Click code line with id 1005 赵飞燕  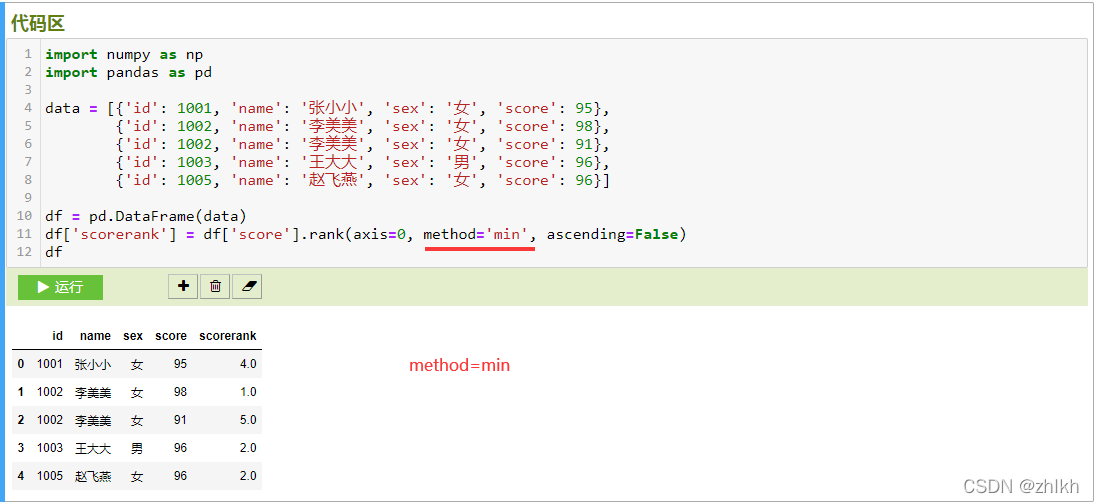[x=363, y=180]
